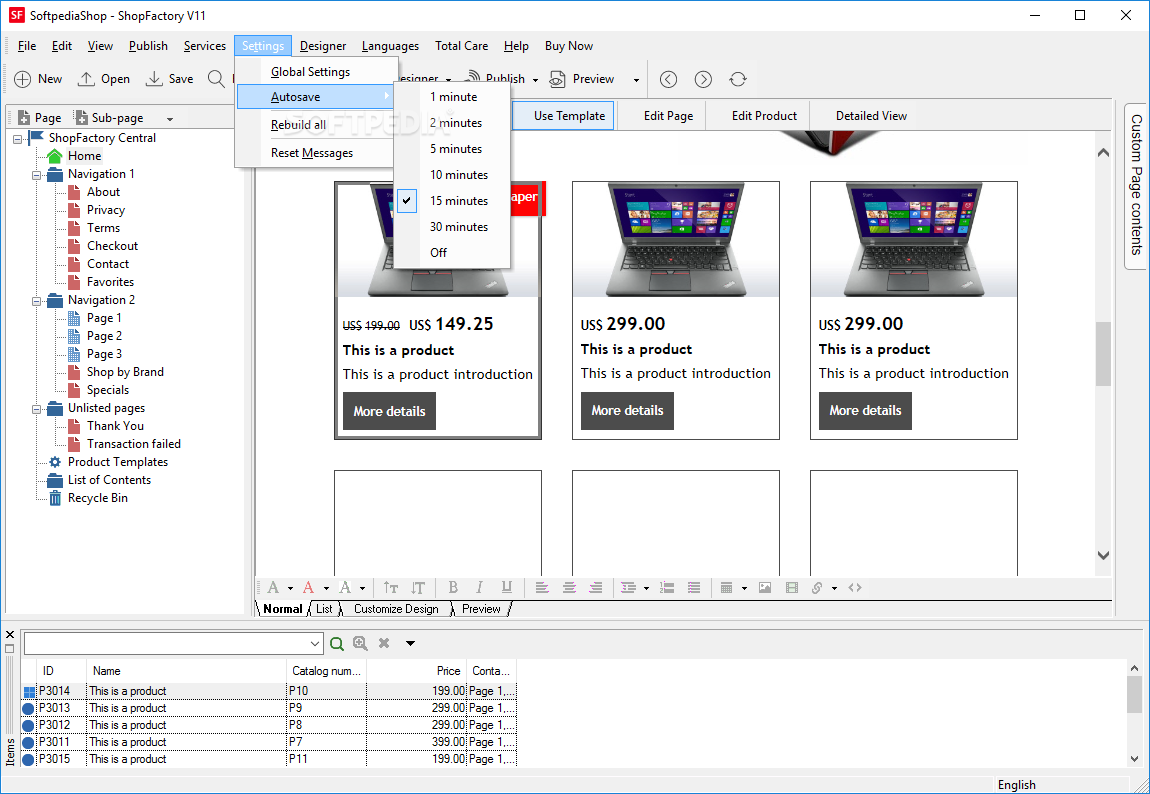Click the Edit Product button
Viewport: 1150px width, 794px height.
[764, 116]
